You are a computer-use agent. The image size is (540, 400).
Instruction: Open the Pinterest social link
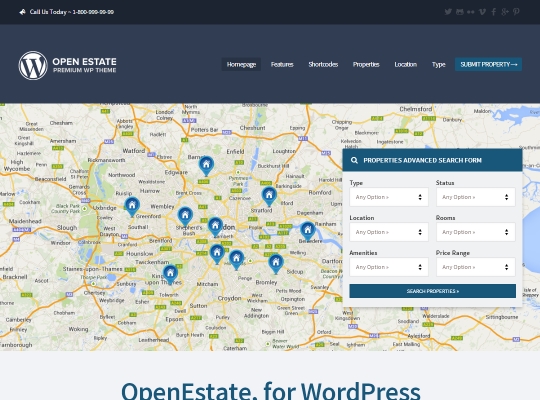pos(516,12)
